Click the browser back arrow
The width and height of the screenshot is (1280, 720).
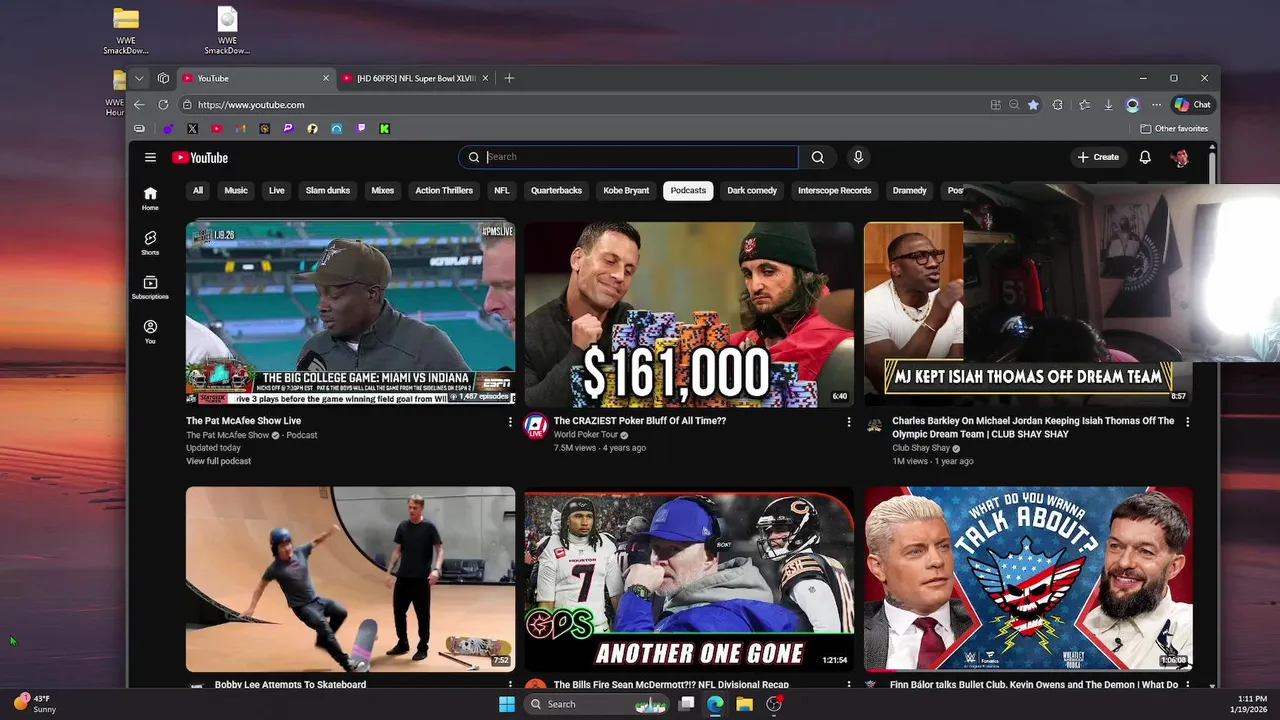139,104
